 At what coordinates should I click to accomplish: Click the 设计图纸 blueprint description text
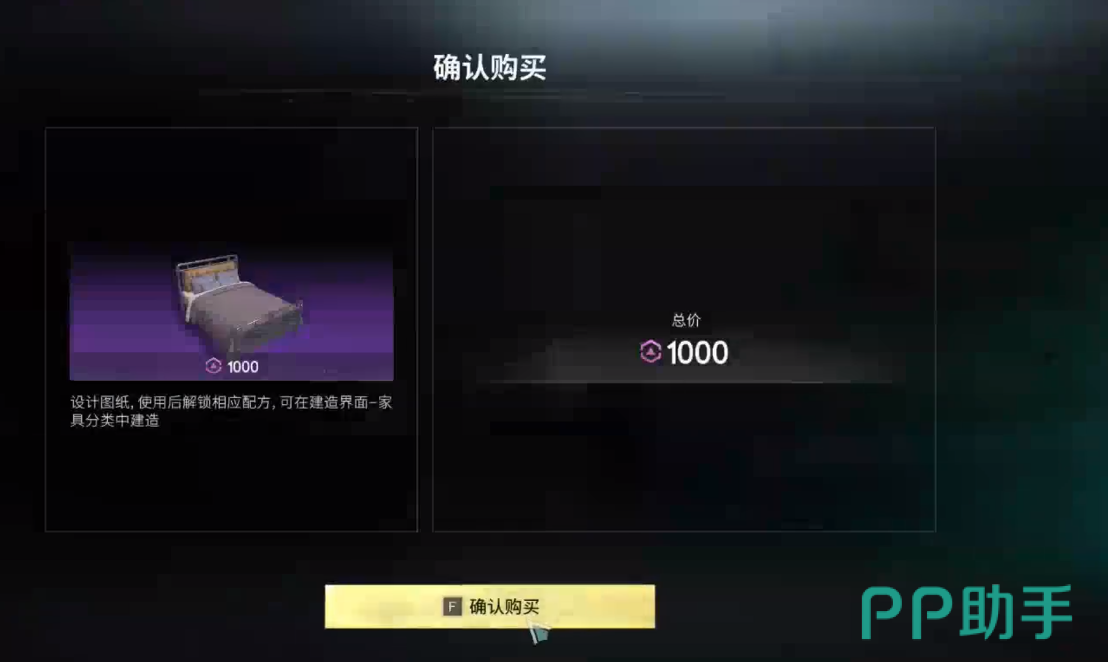click(231, 411)
